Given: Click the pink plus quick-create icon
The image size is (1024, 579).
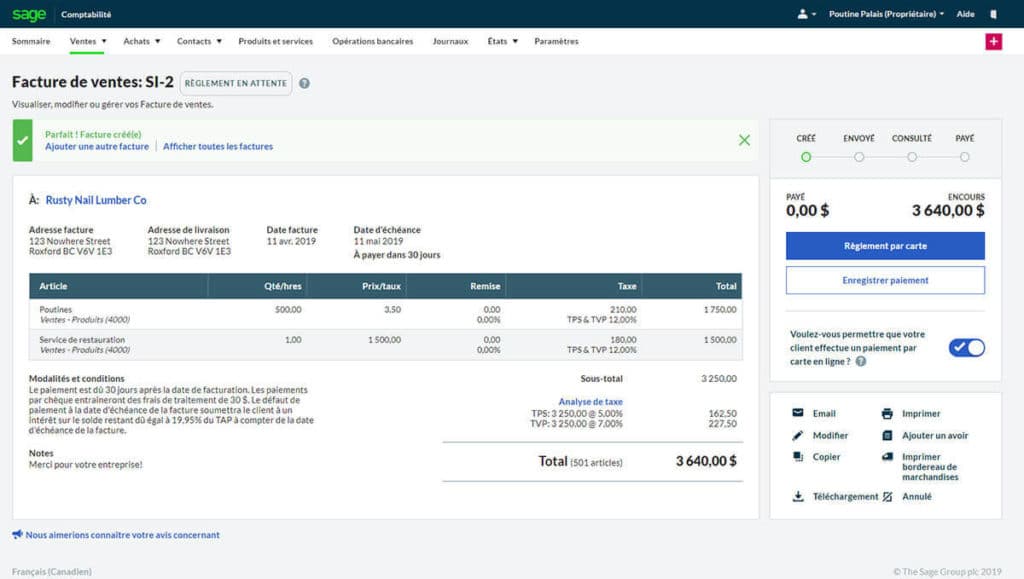Looking at the screenshot, I should pos(993,41).
